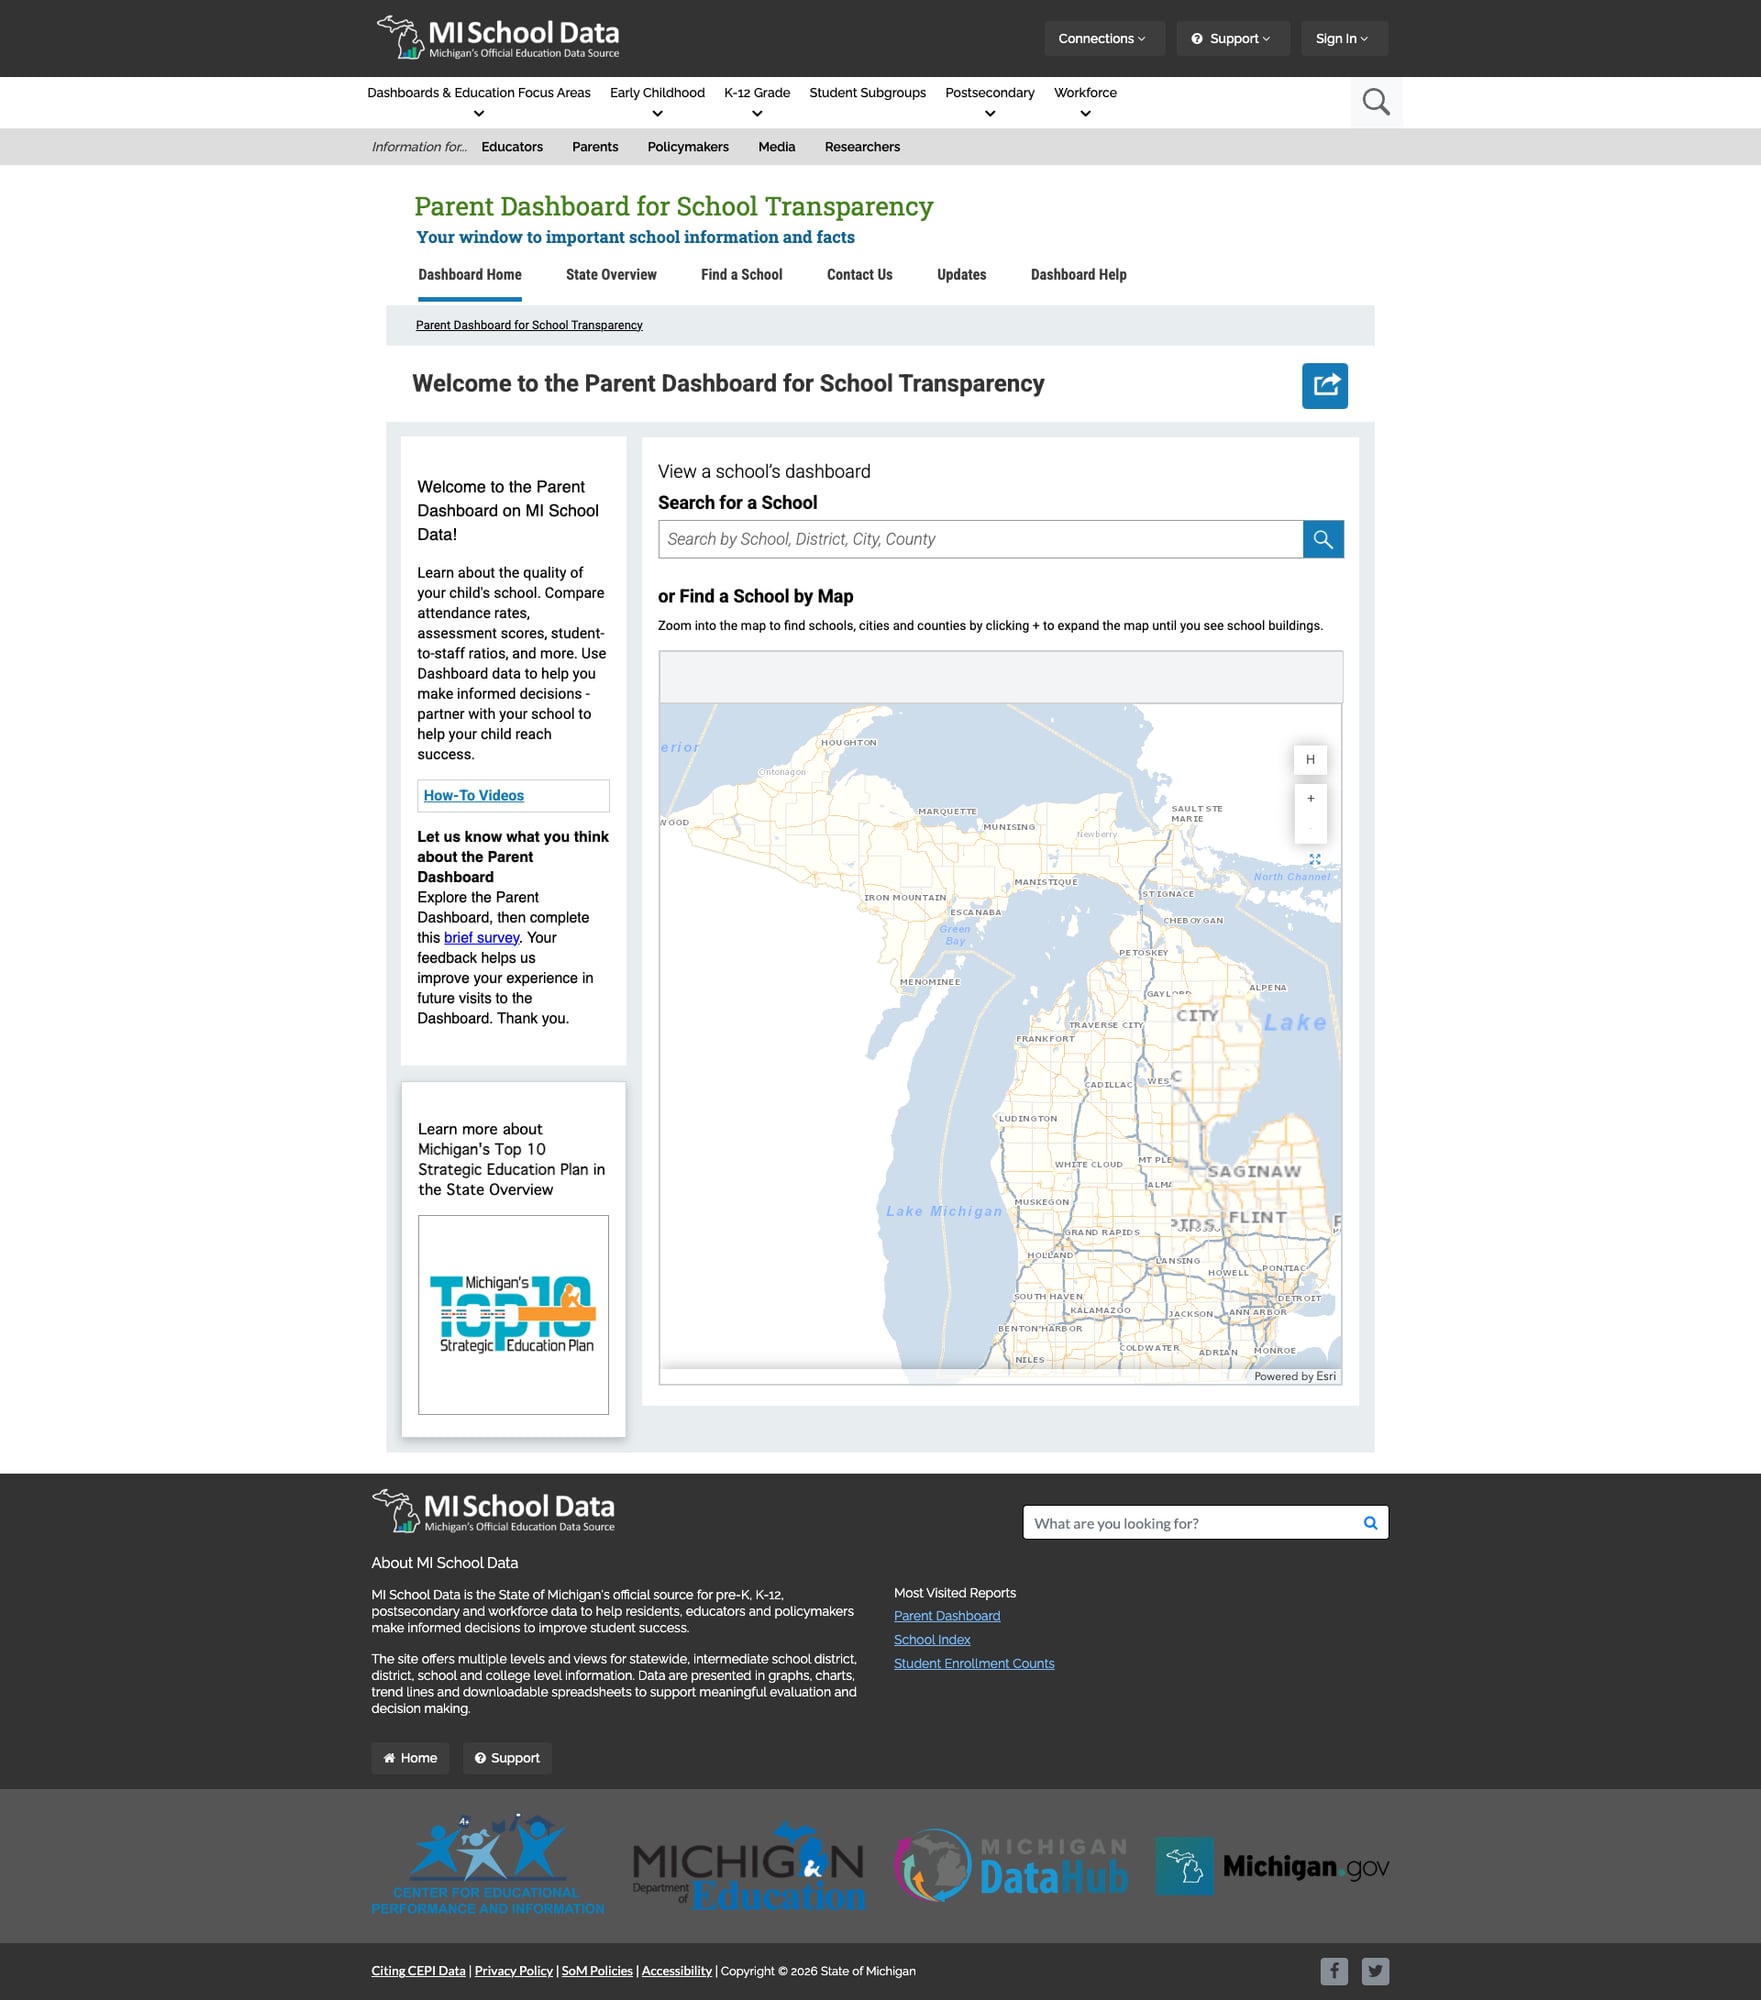1761x2000 pixels.
Task: Select the Updates tab
Action: click(961, 275)
